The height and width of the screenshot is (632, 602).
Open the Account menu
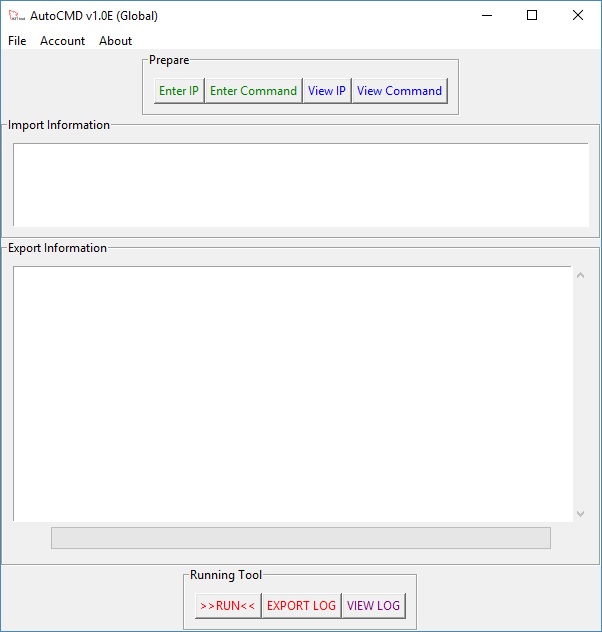(62, 41)
